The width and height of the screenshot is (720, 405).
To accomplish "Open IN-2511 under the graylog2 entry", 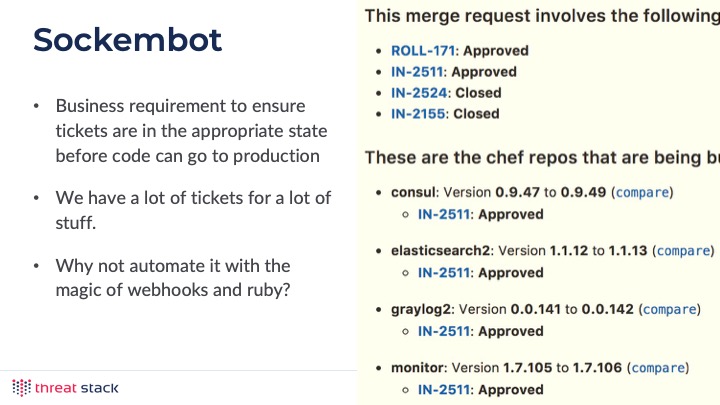I will 444,331.
